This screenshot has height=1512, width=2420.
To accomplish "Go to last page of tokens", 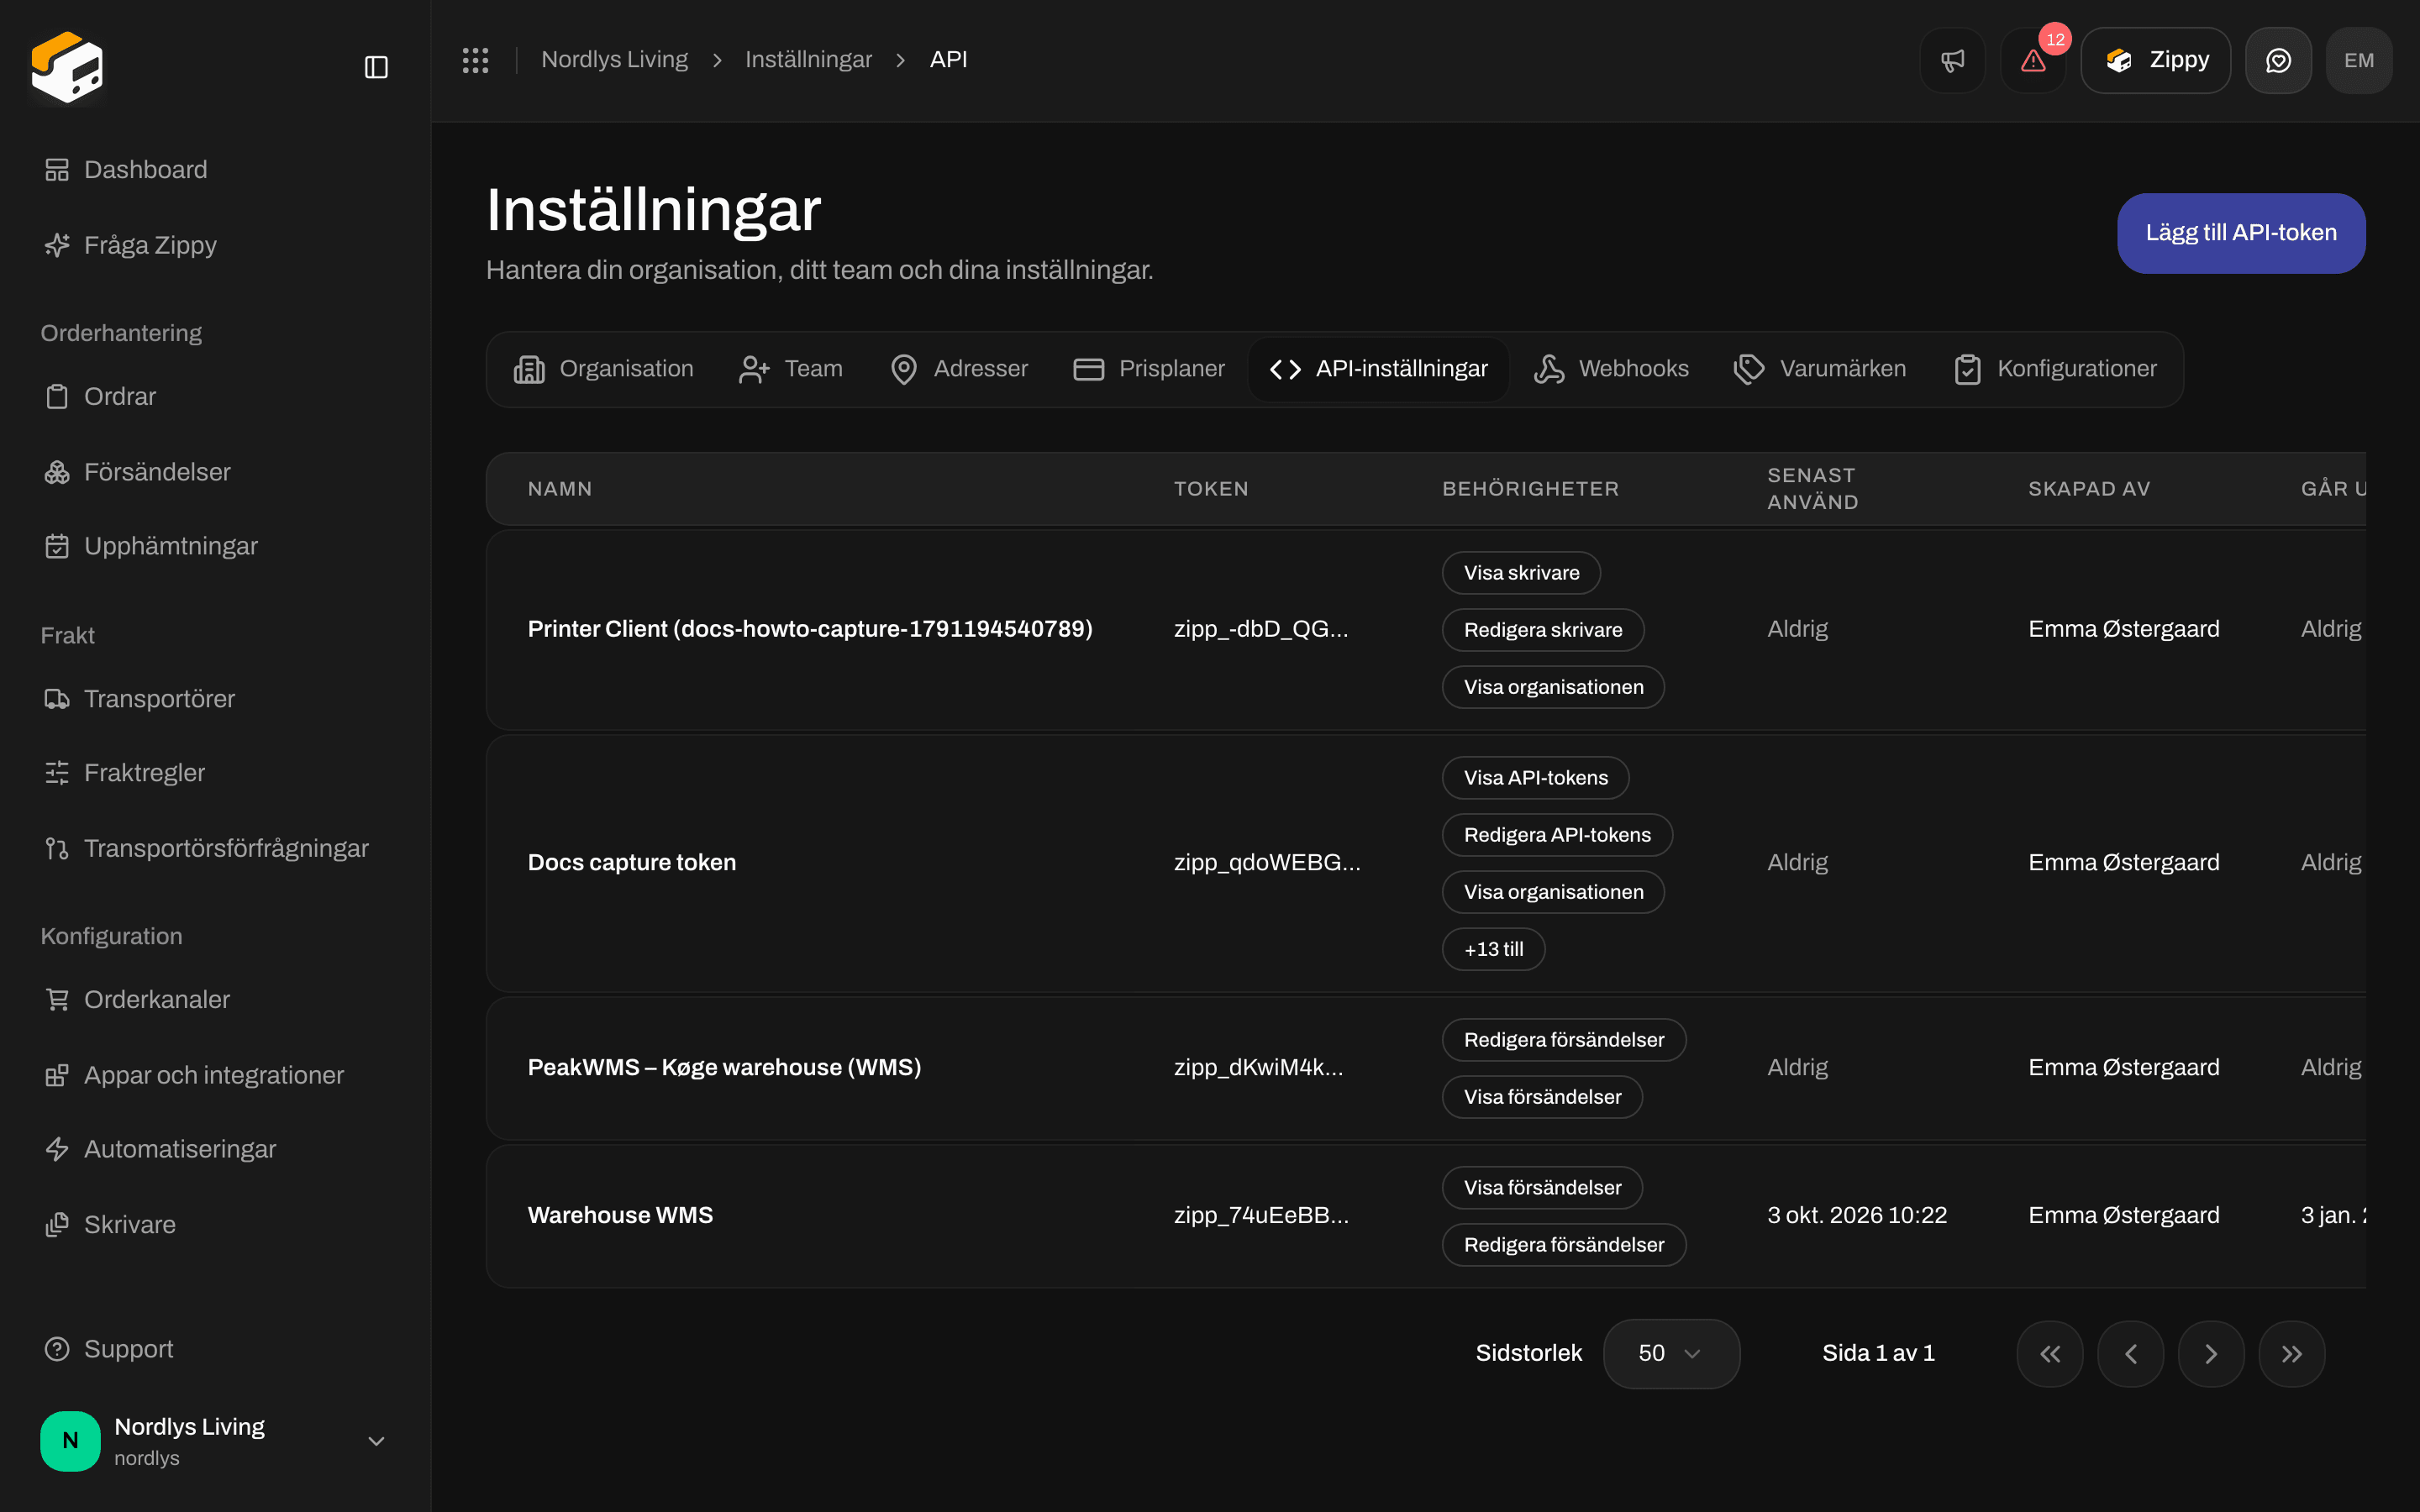I will 2292,1353.
